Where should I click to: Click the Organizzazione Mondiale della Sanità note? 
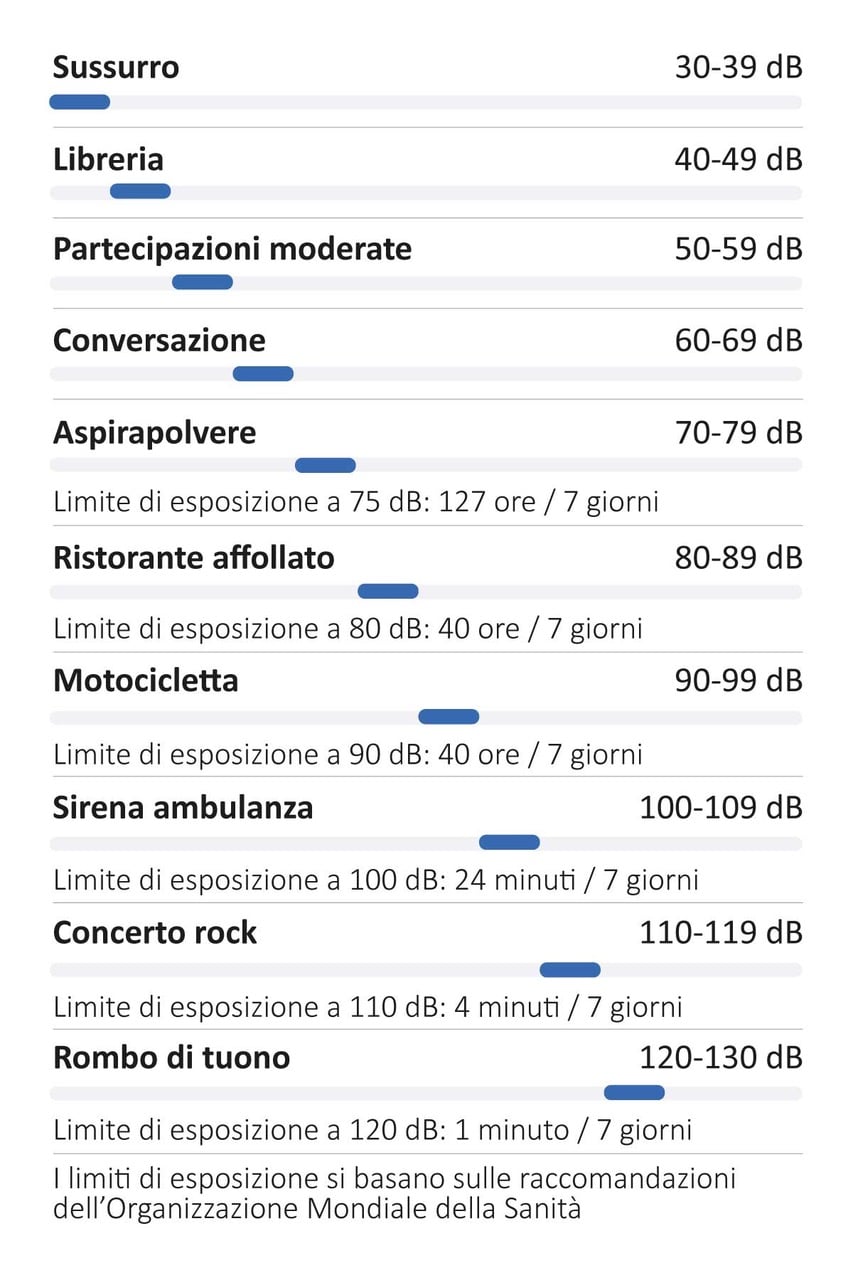[x=395, y=1192]
